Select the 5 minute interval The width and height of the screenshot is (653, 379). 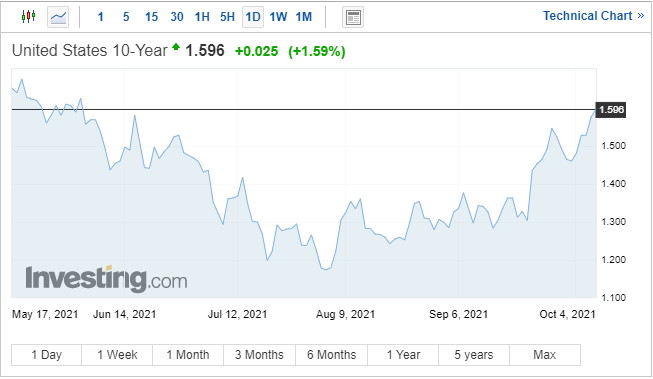coord(126,17)
